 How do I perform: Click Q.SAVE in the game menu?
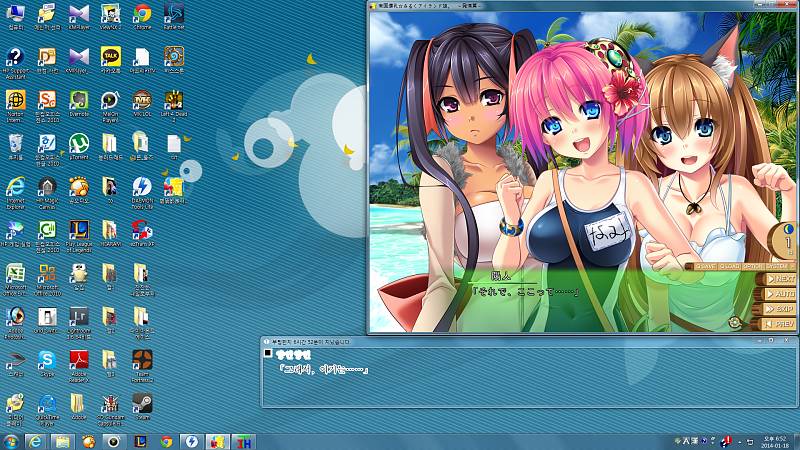pyautogui.click(x=707, y=266)
